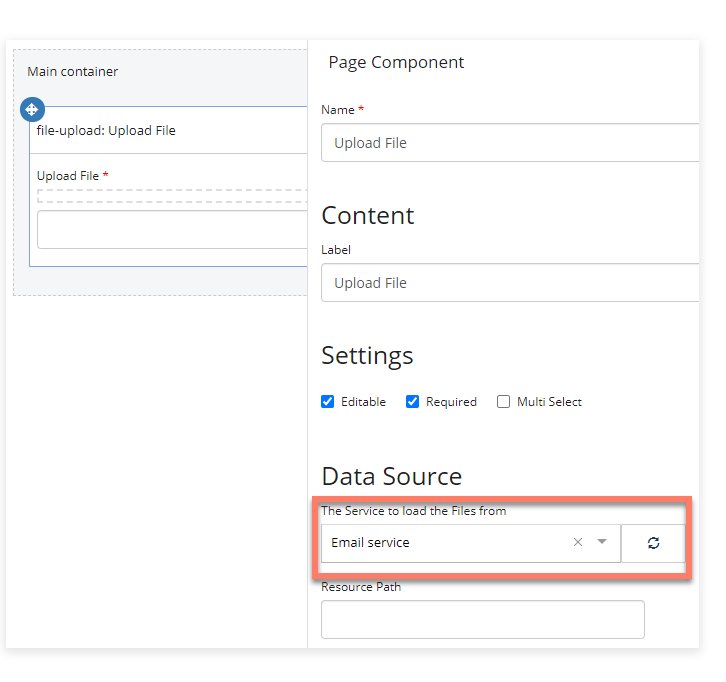Click the upload box in the canvas preview

[172, 230]
